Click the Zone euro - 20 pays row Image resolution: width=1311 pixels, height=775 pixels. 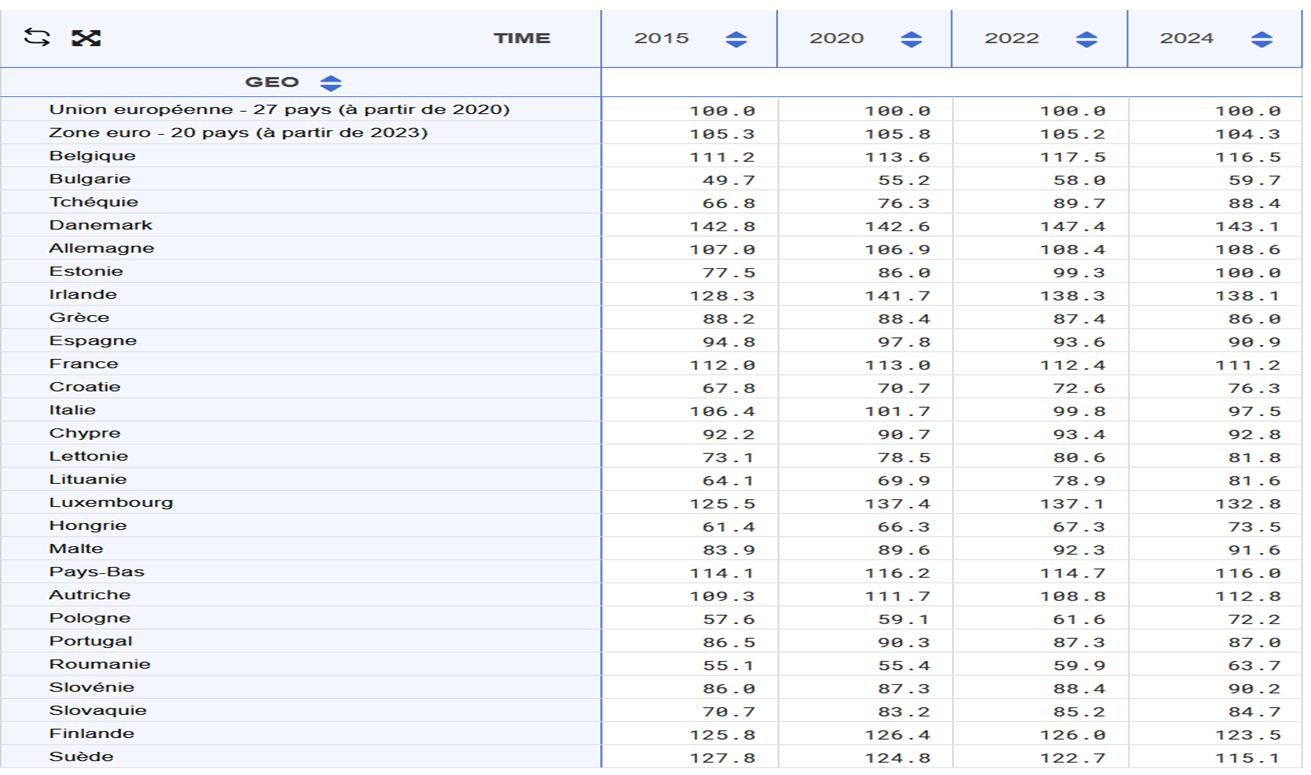click(x=238, y=133)
